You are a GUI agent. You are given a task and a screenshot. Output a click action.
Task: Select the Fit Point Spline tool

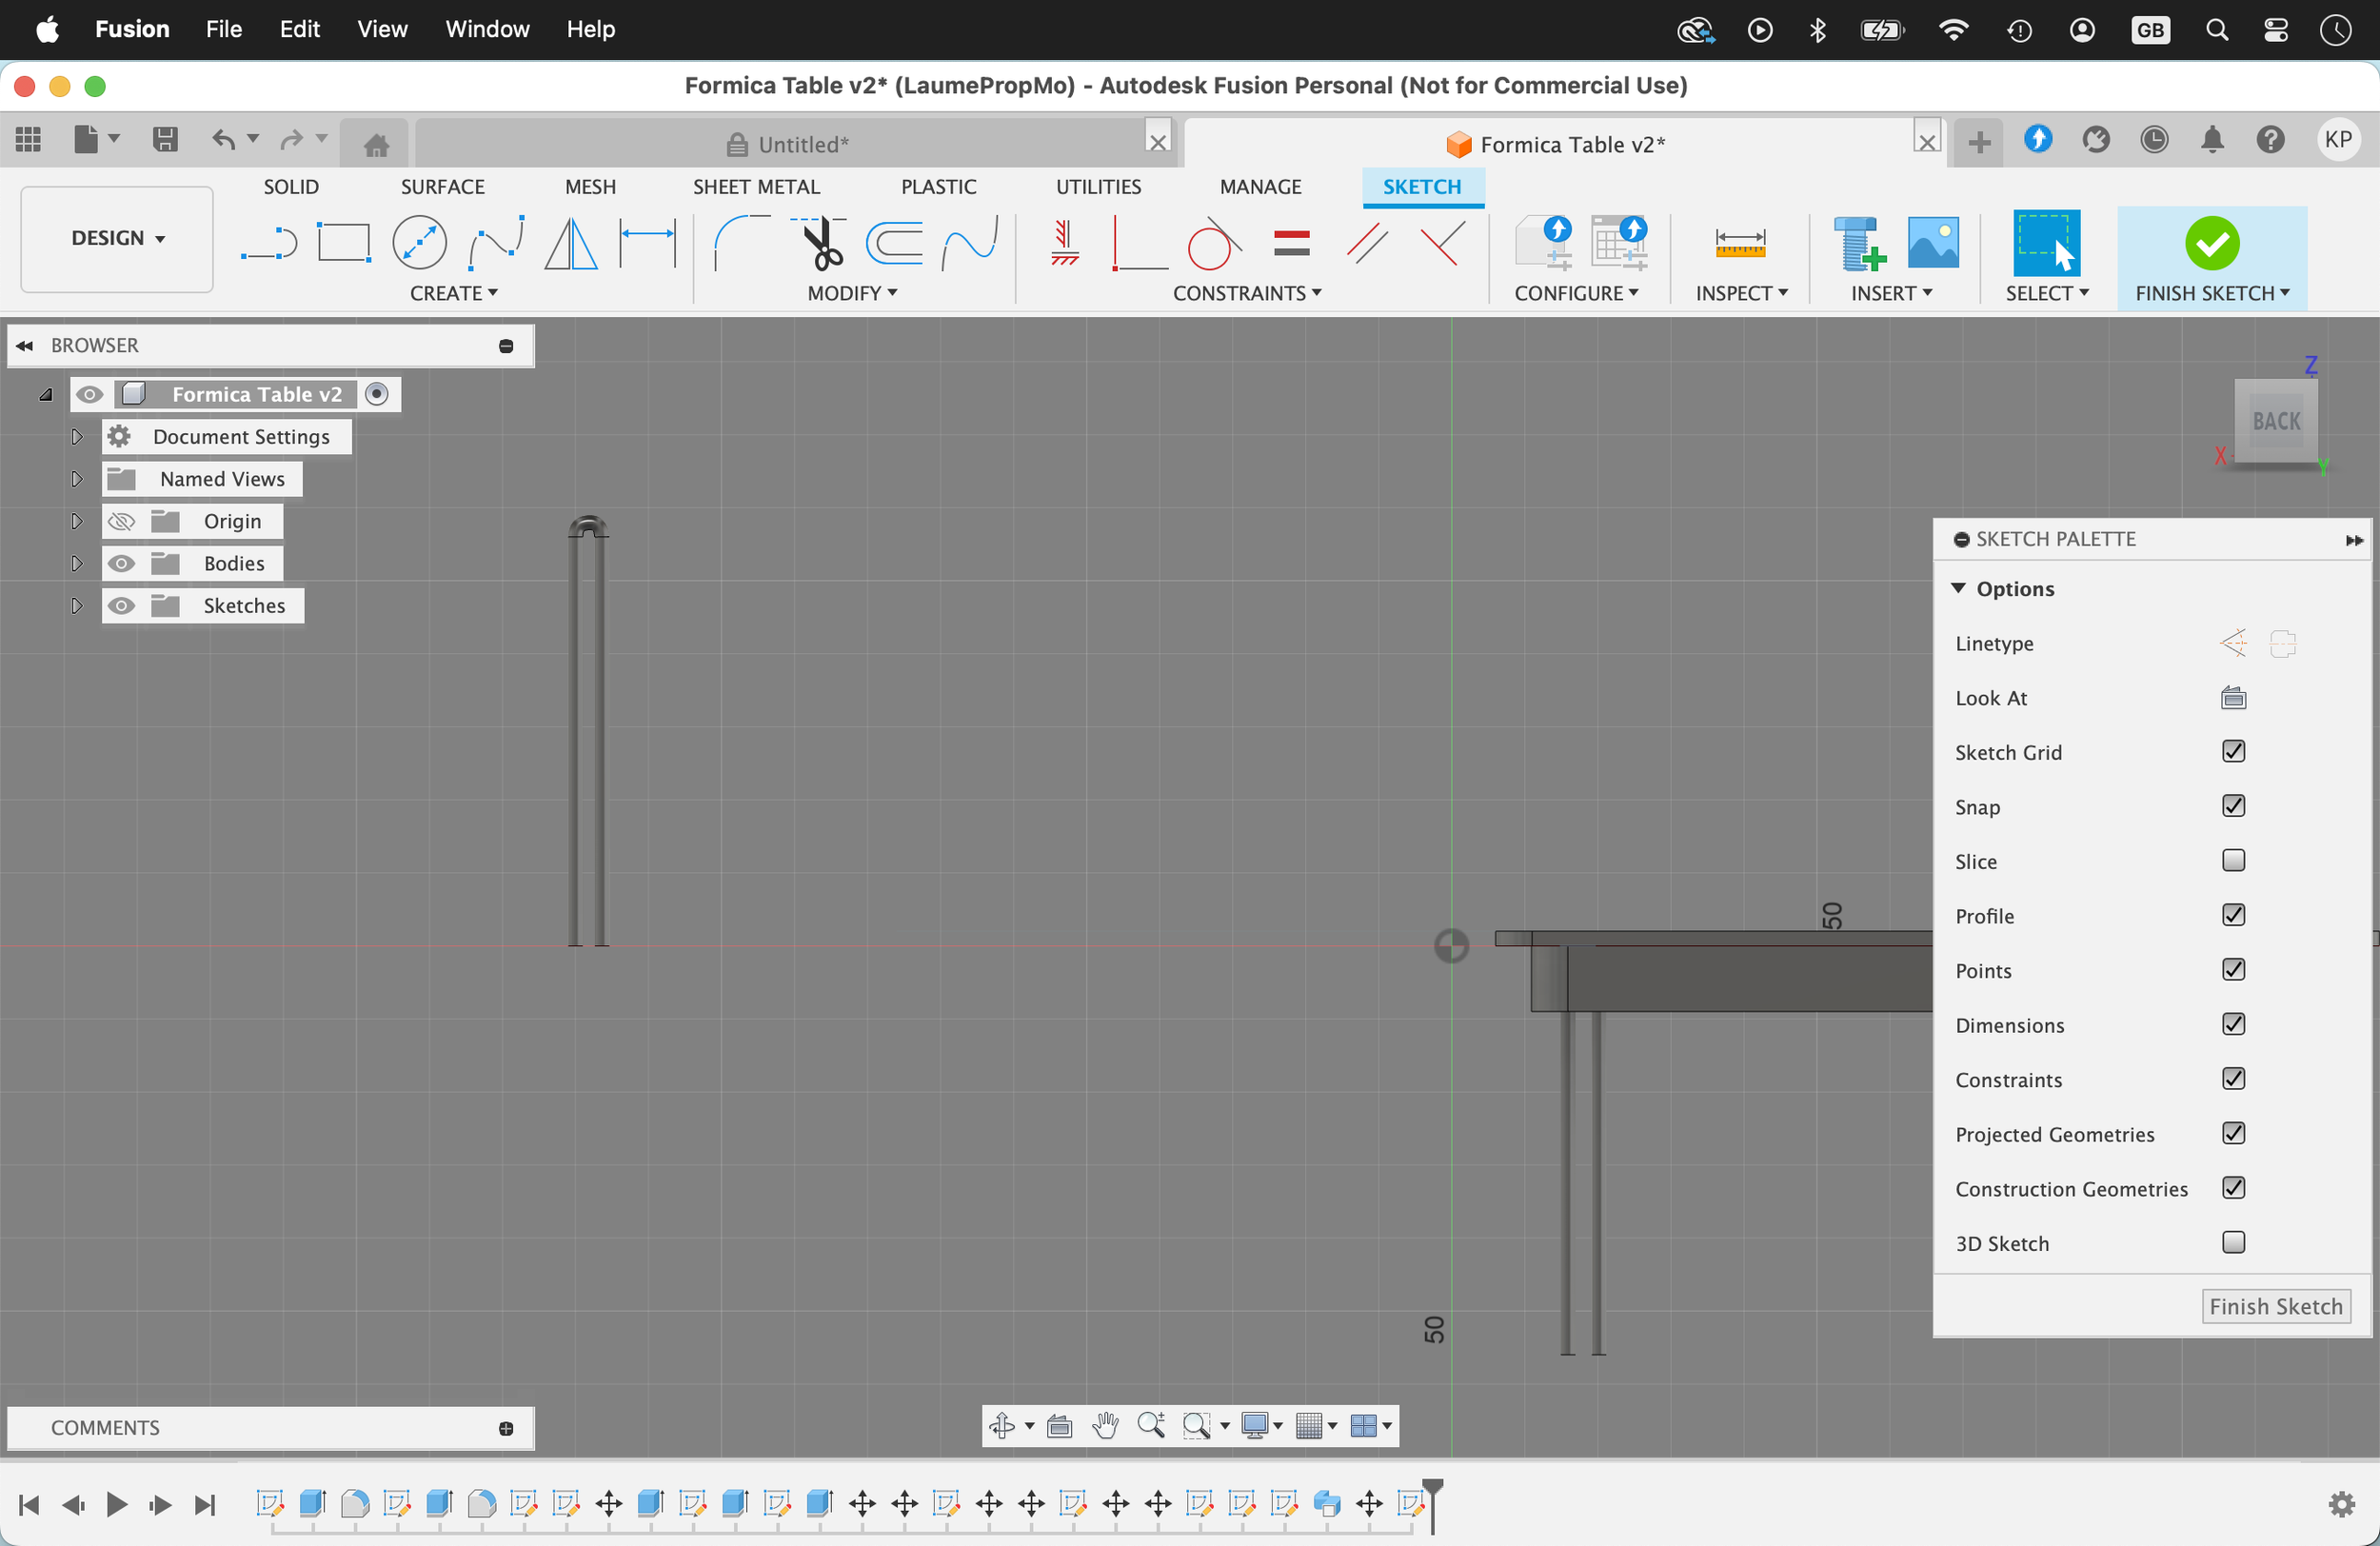(x=496, y=243)
